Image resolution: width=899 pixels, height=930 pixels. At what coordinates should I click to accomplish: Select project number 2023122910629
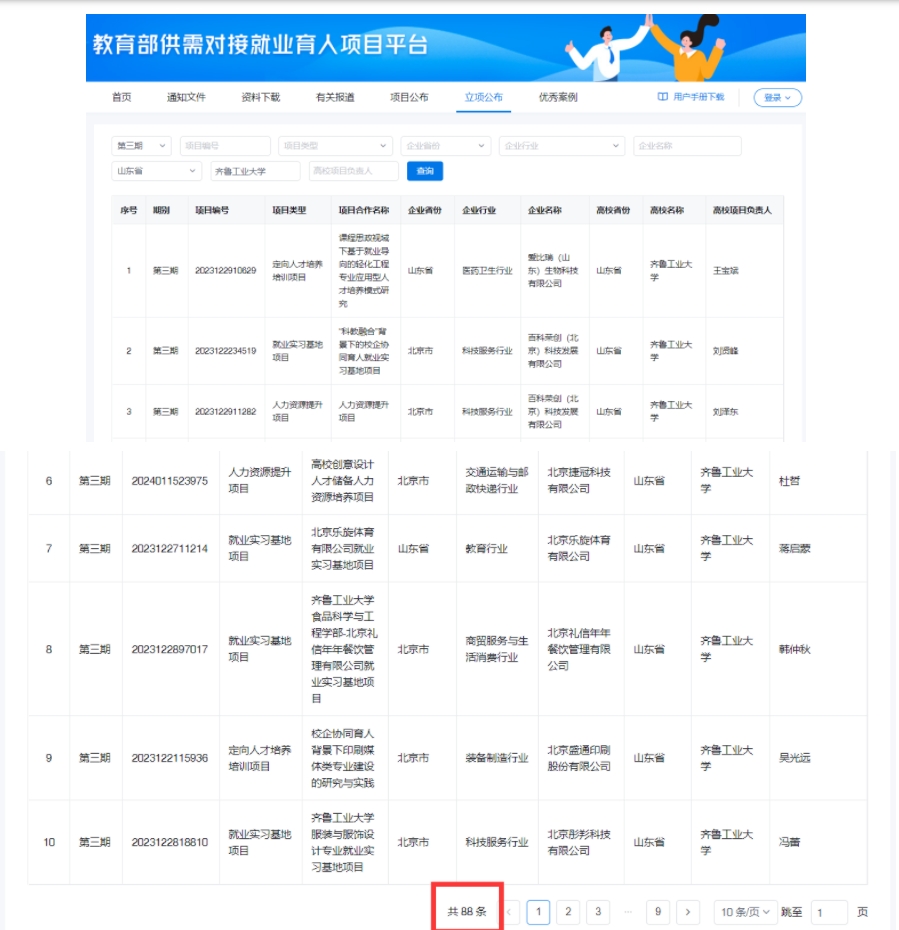click(225, 270)
